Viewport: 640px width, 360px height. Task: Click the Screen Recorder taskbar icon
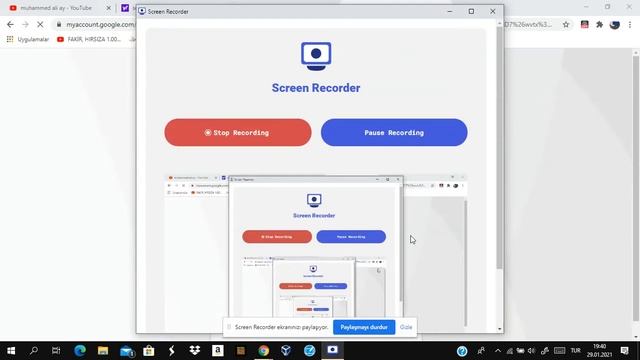(332, 351)
